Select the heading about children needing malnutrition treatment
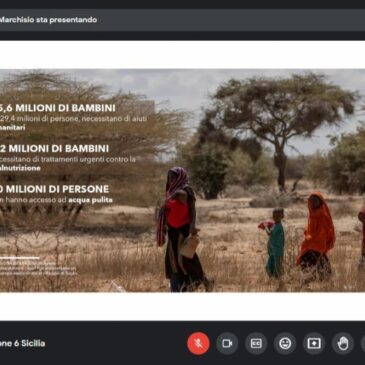Viewport: 365px width, 365px height. (55, 149)
